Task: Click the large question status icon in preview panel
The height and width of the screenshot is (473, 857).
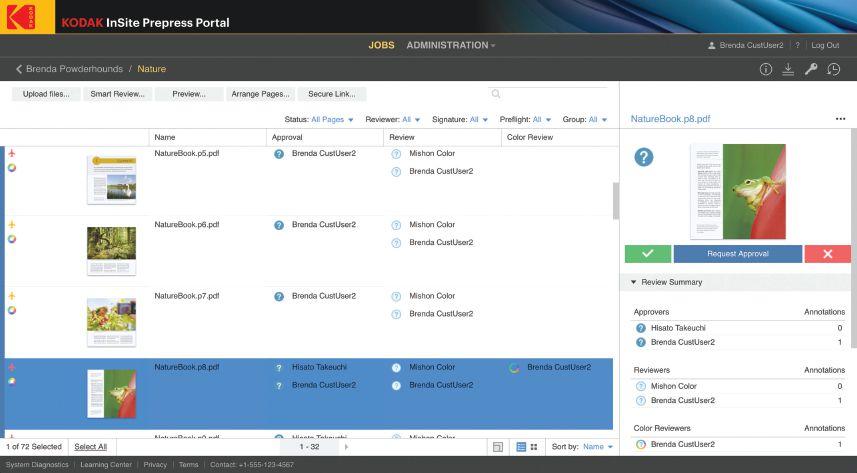Action: 644,157
